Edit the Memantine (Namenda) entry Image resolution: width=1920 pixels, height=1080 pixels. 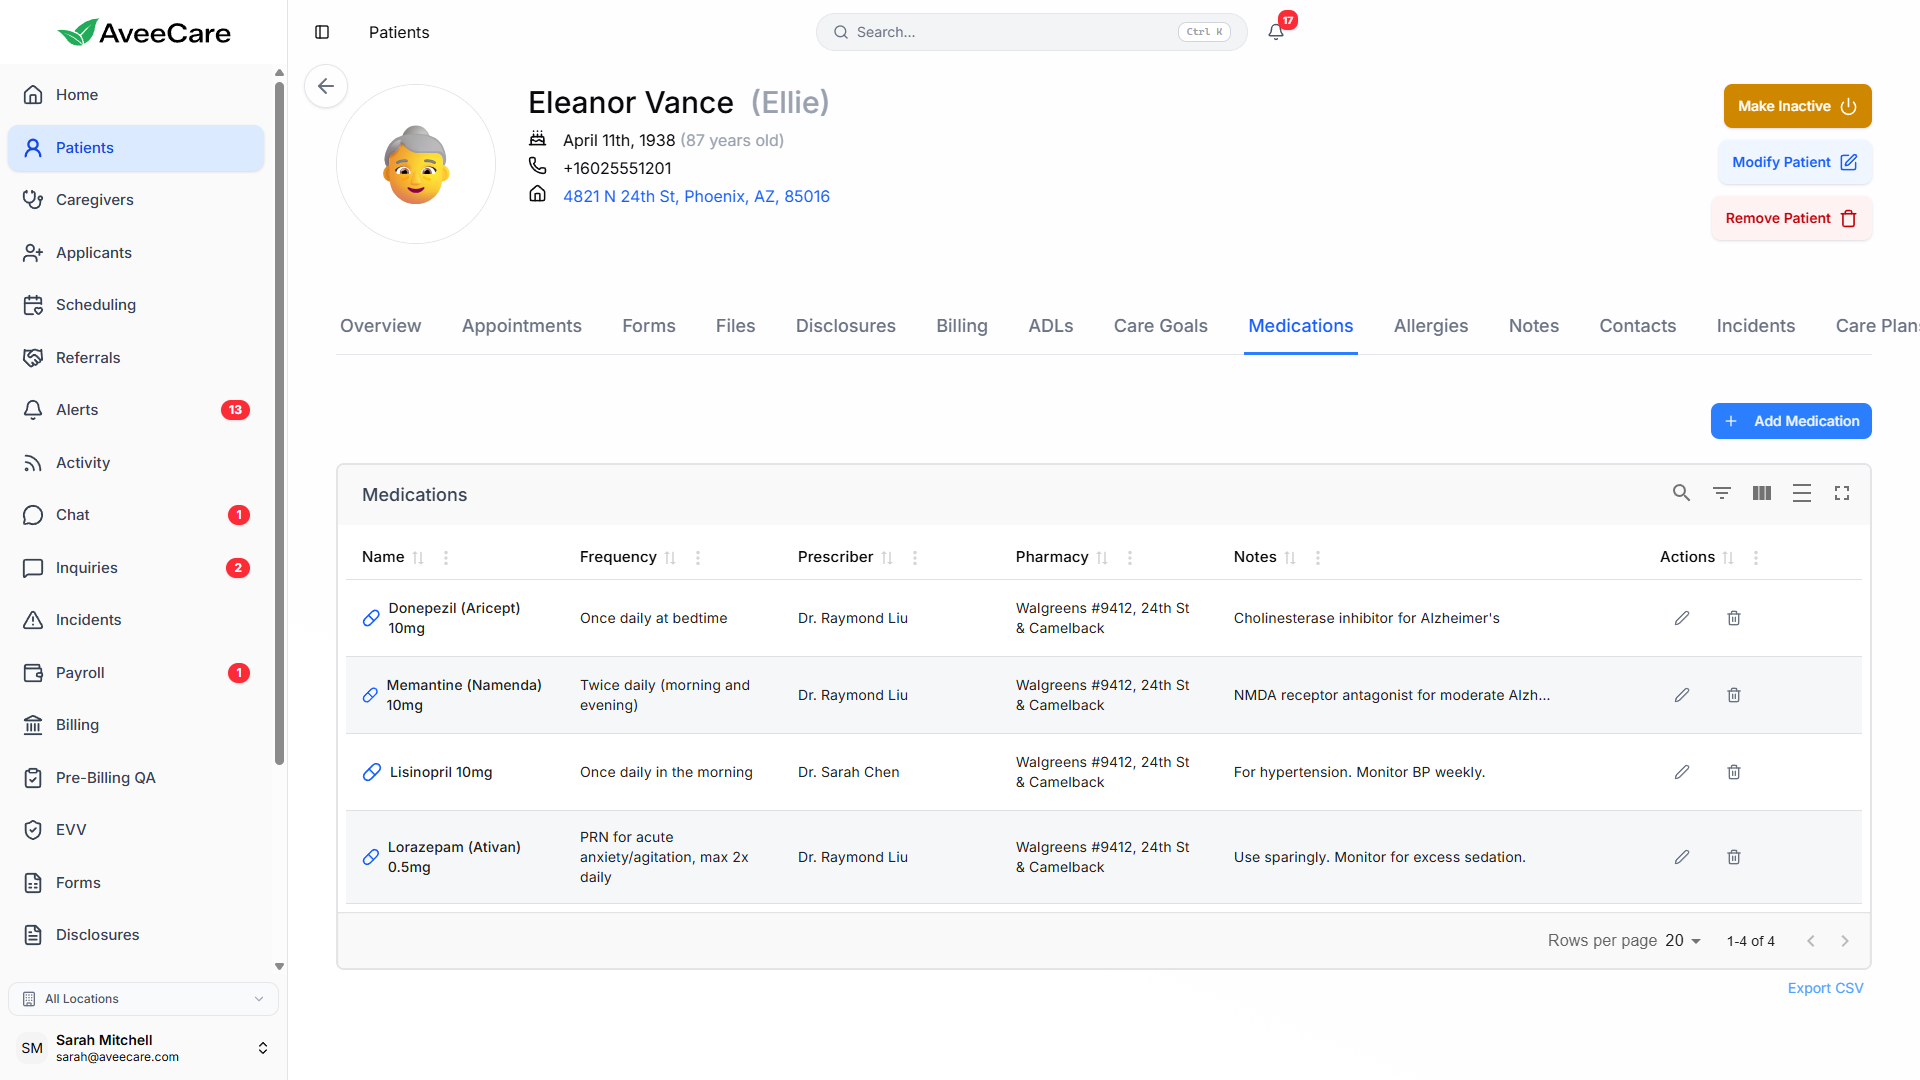point(1682,695)
